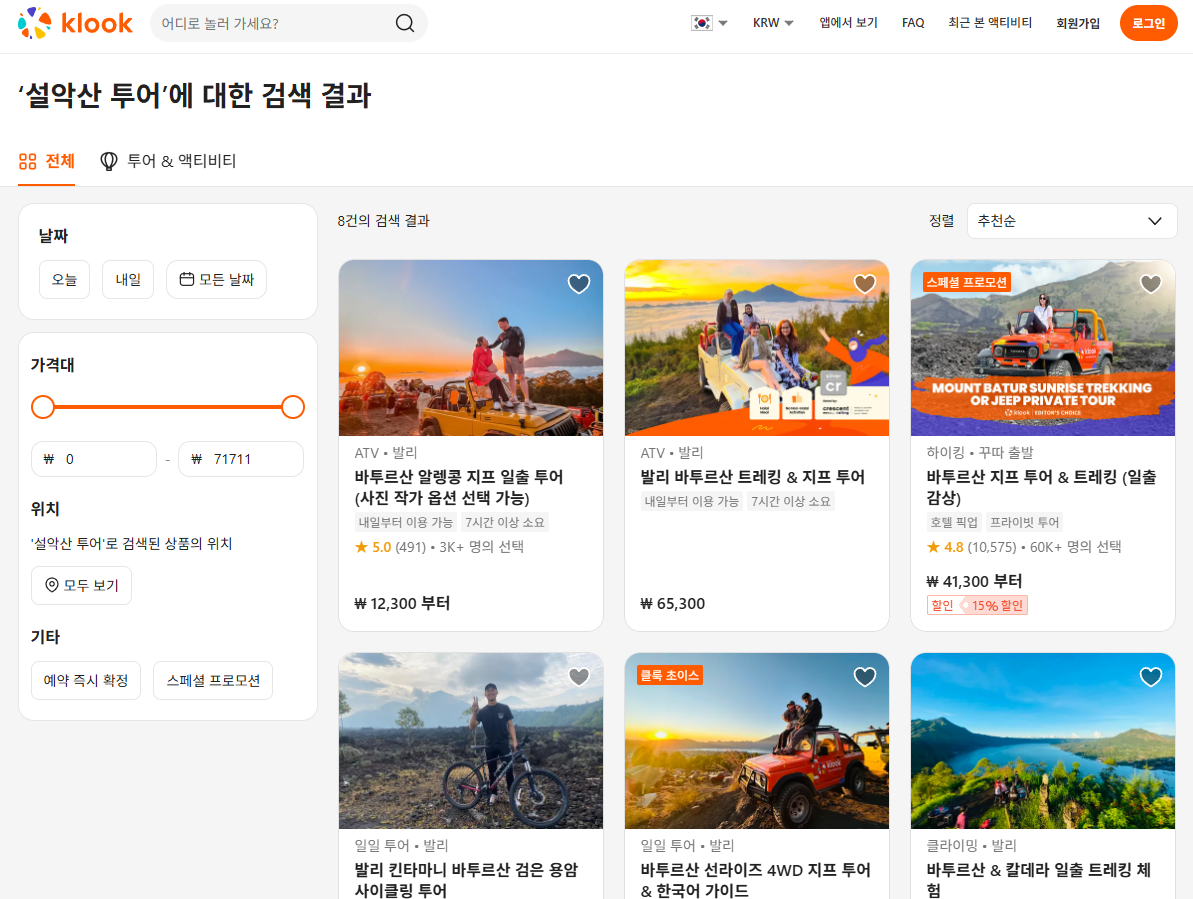Toggle 예약 즉시 확정 filter
This screenshot has width=1193, height=899.
coord(86,680)
